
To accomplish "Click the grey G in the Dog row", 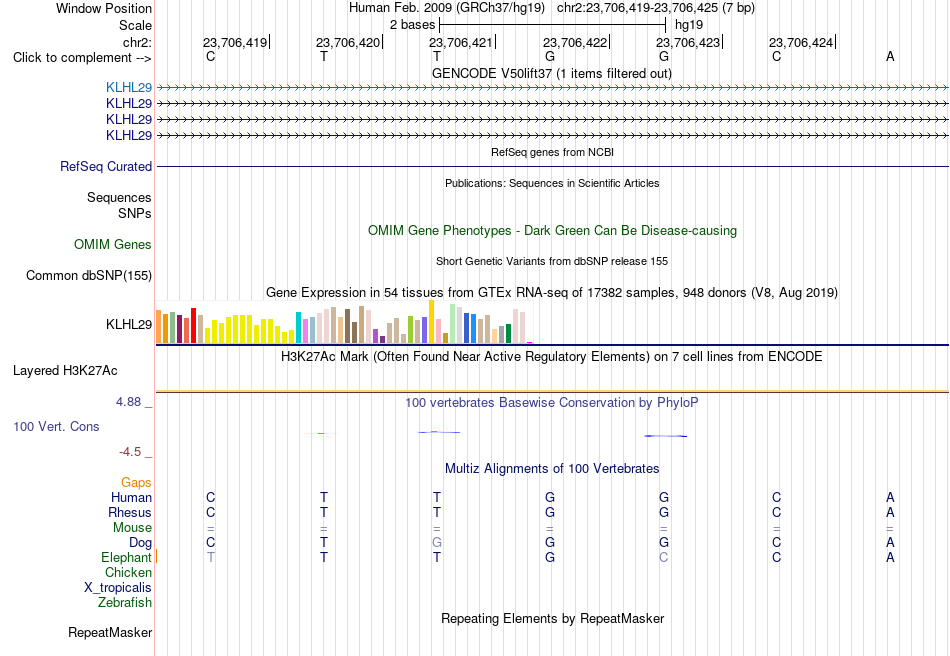I will 437,543.
